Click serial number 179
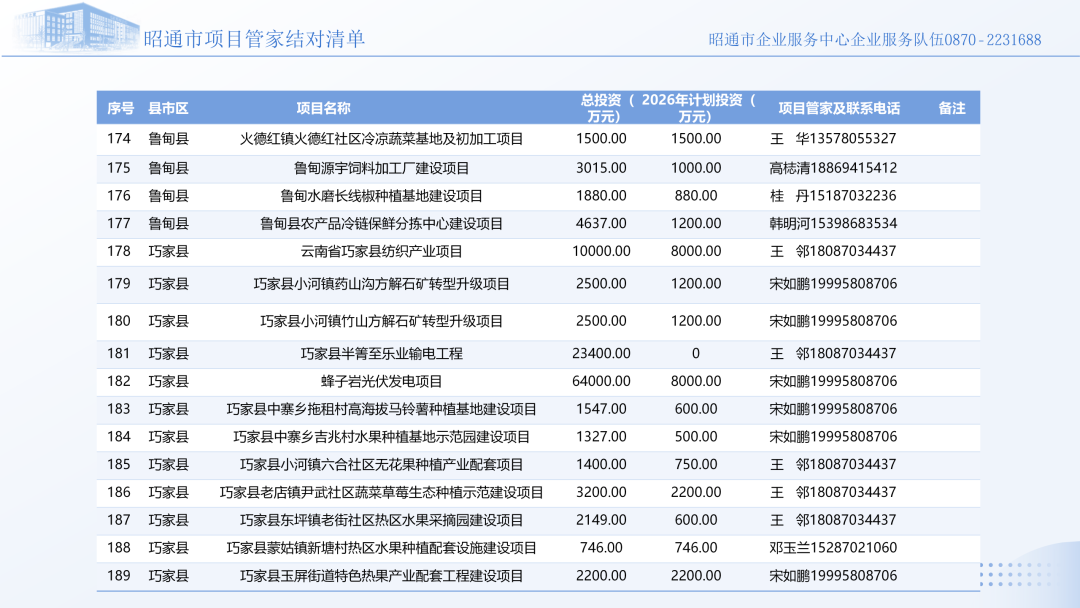 118,284
